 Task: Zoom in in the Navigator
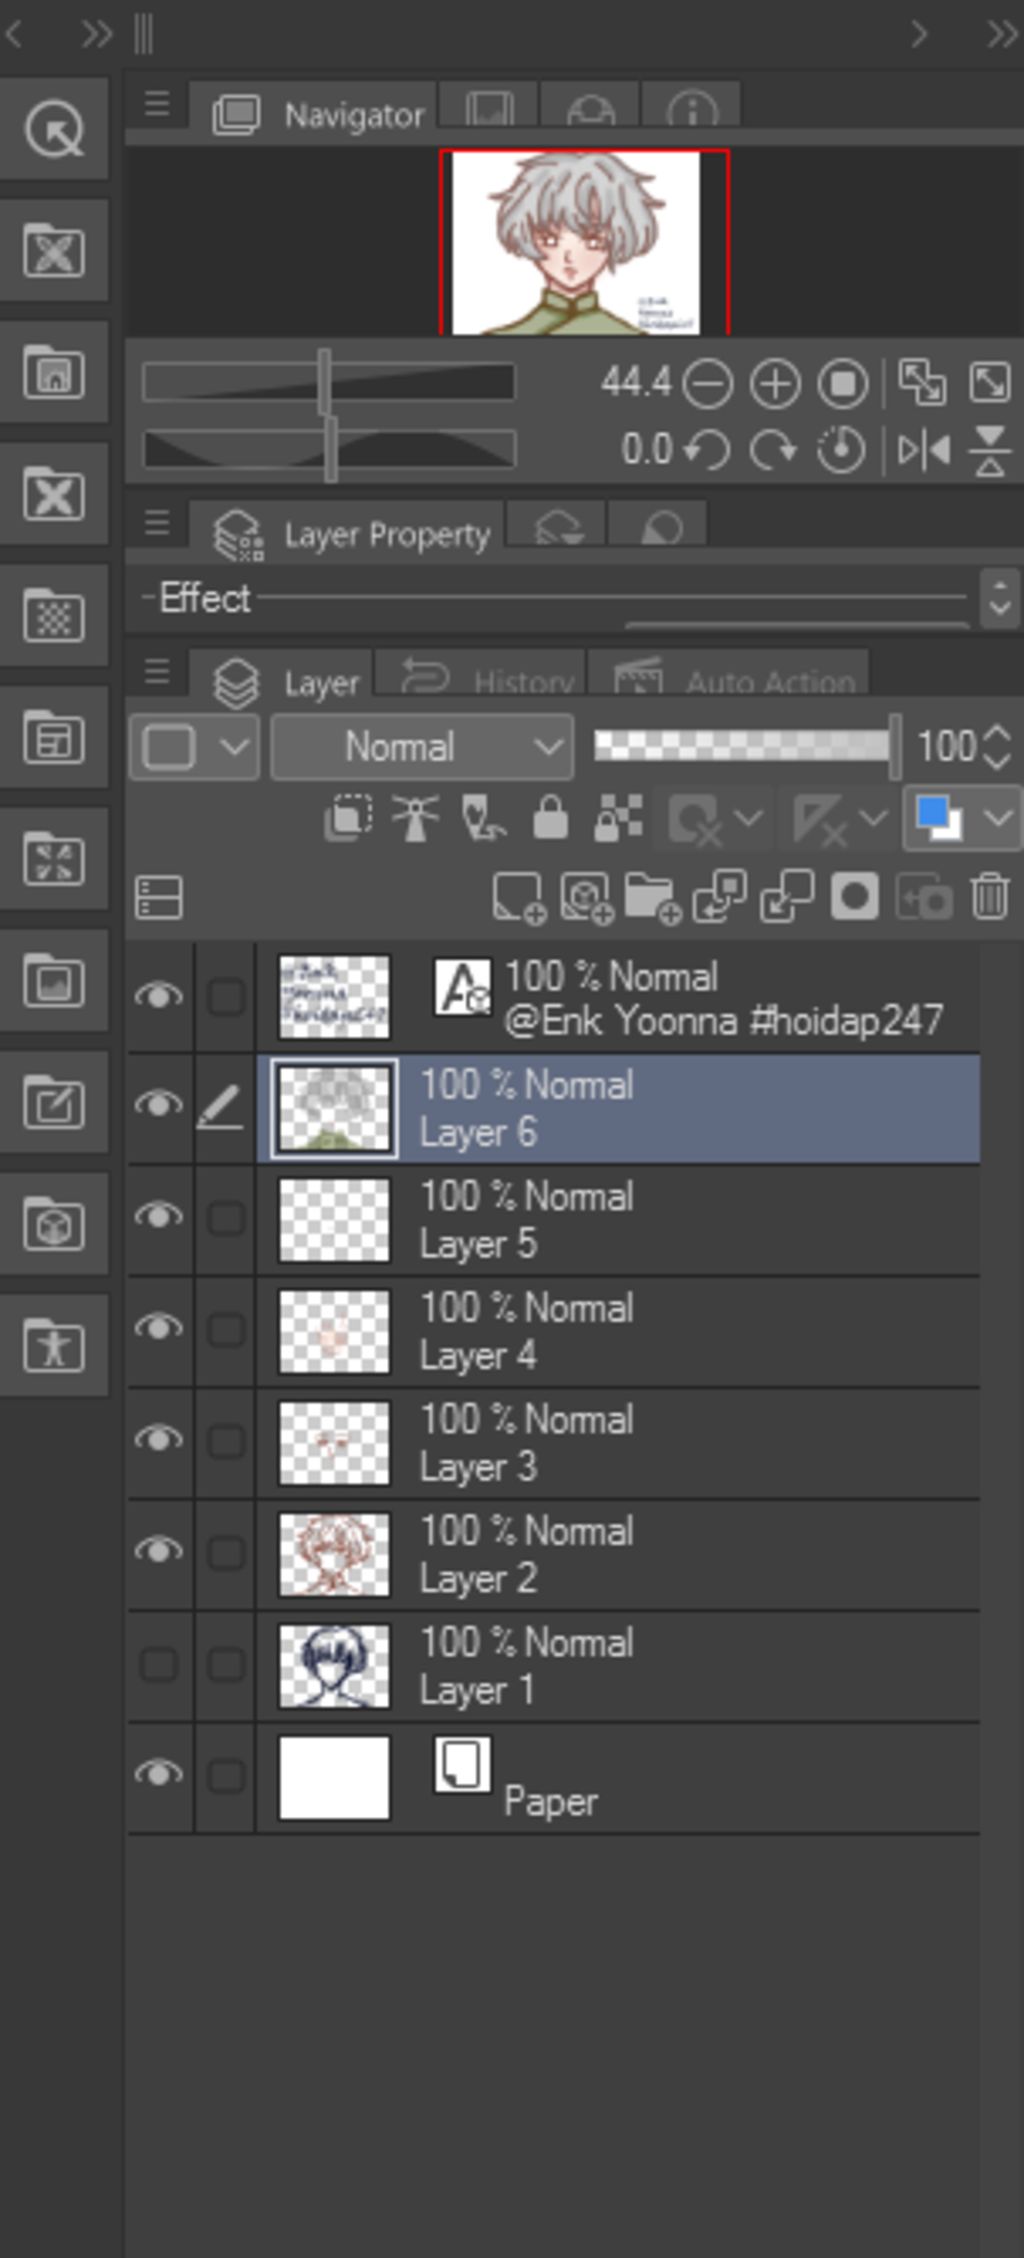point(775,384)
